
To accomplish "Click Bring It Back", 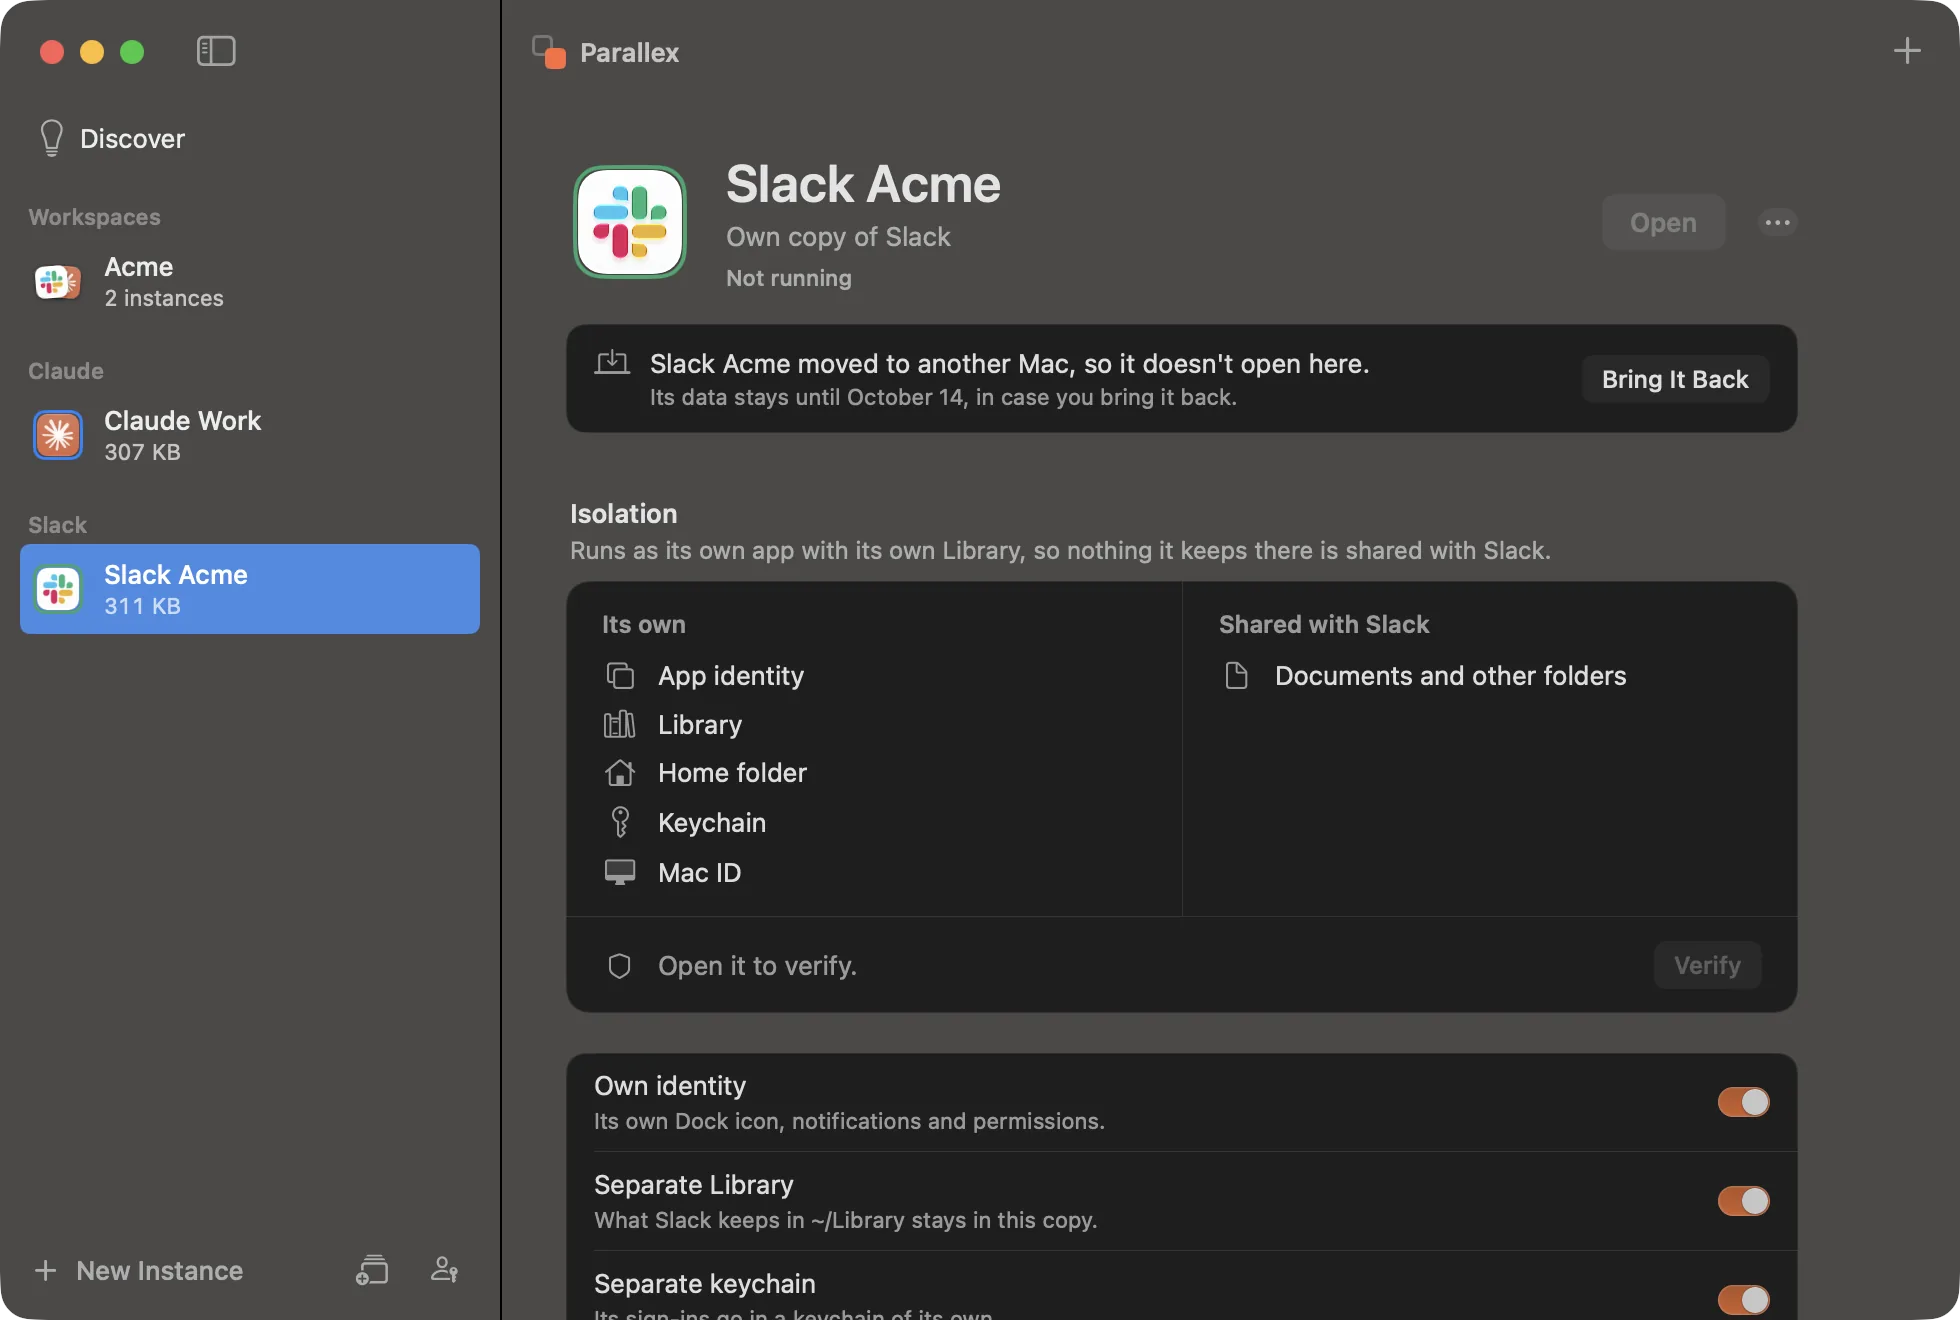I will click(1675, 379).
